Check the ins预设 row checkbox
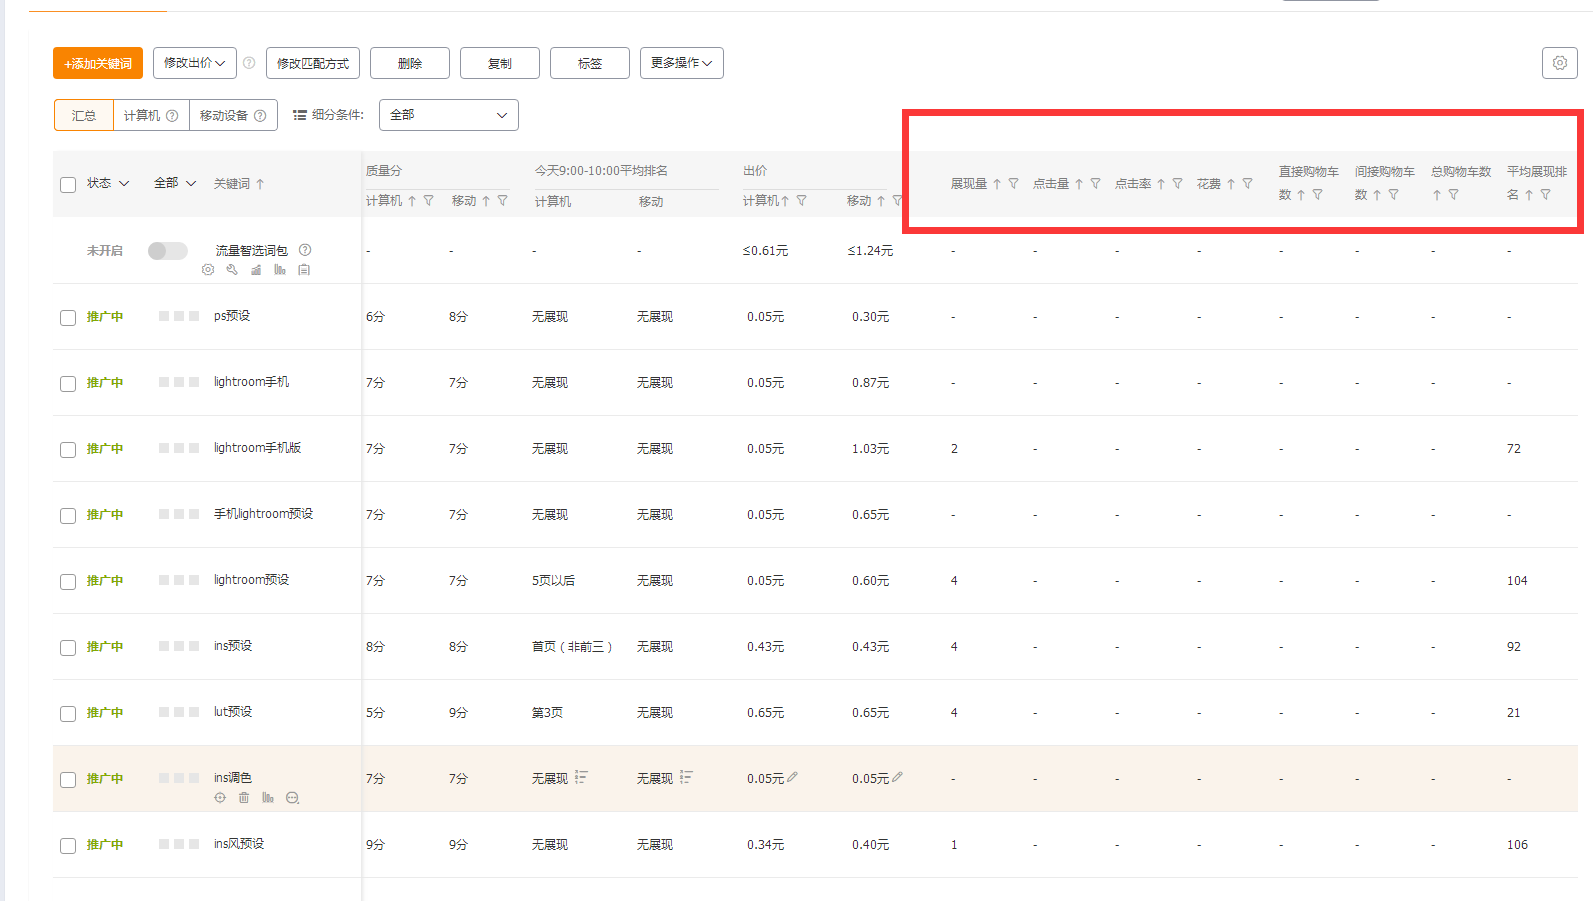The image size is (1593, 901). click(68, 648)
